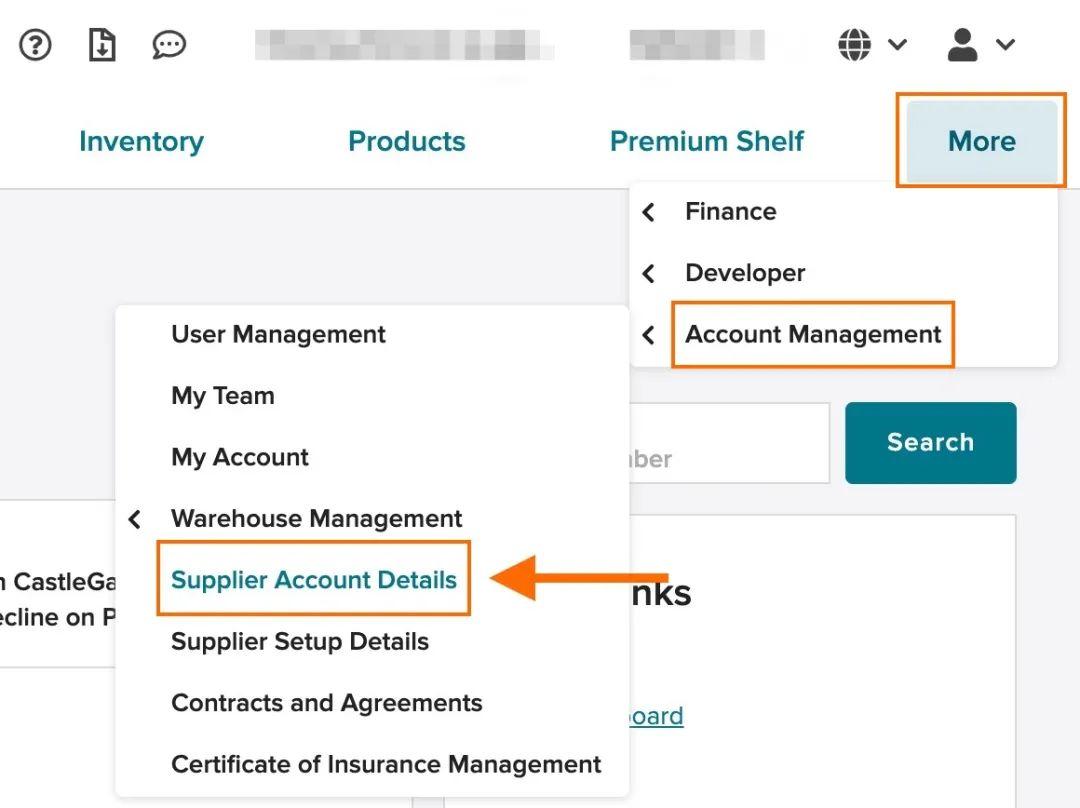Open the More menu tab
This screenshot has height=808, width=1080.
[981, 142]
